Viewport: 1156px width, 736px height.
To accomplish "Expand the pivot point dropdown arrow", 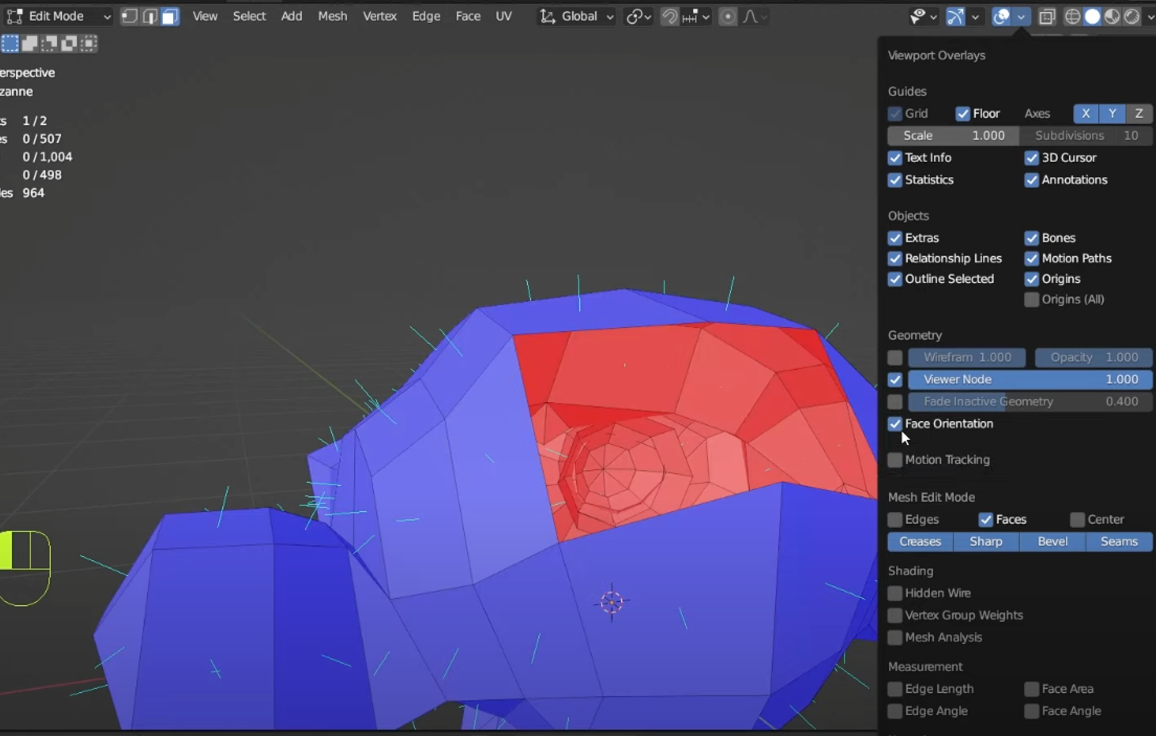I will [647, 16].
